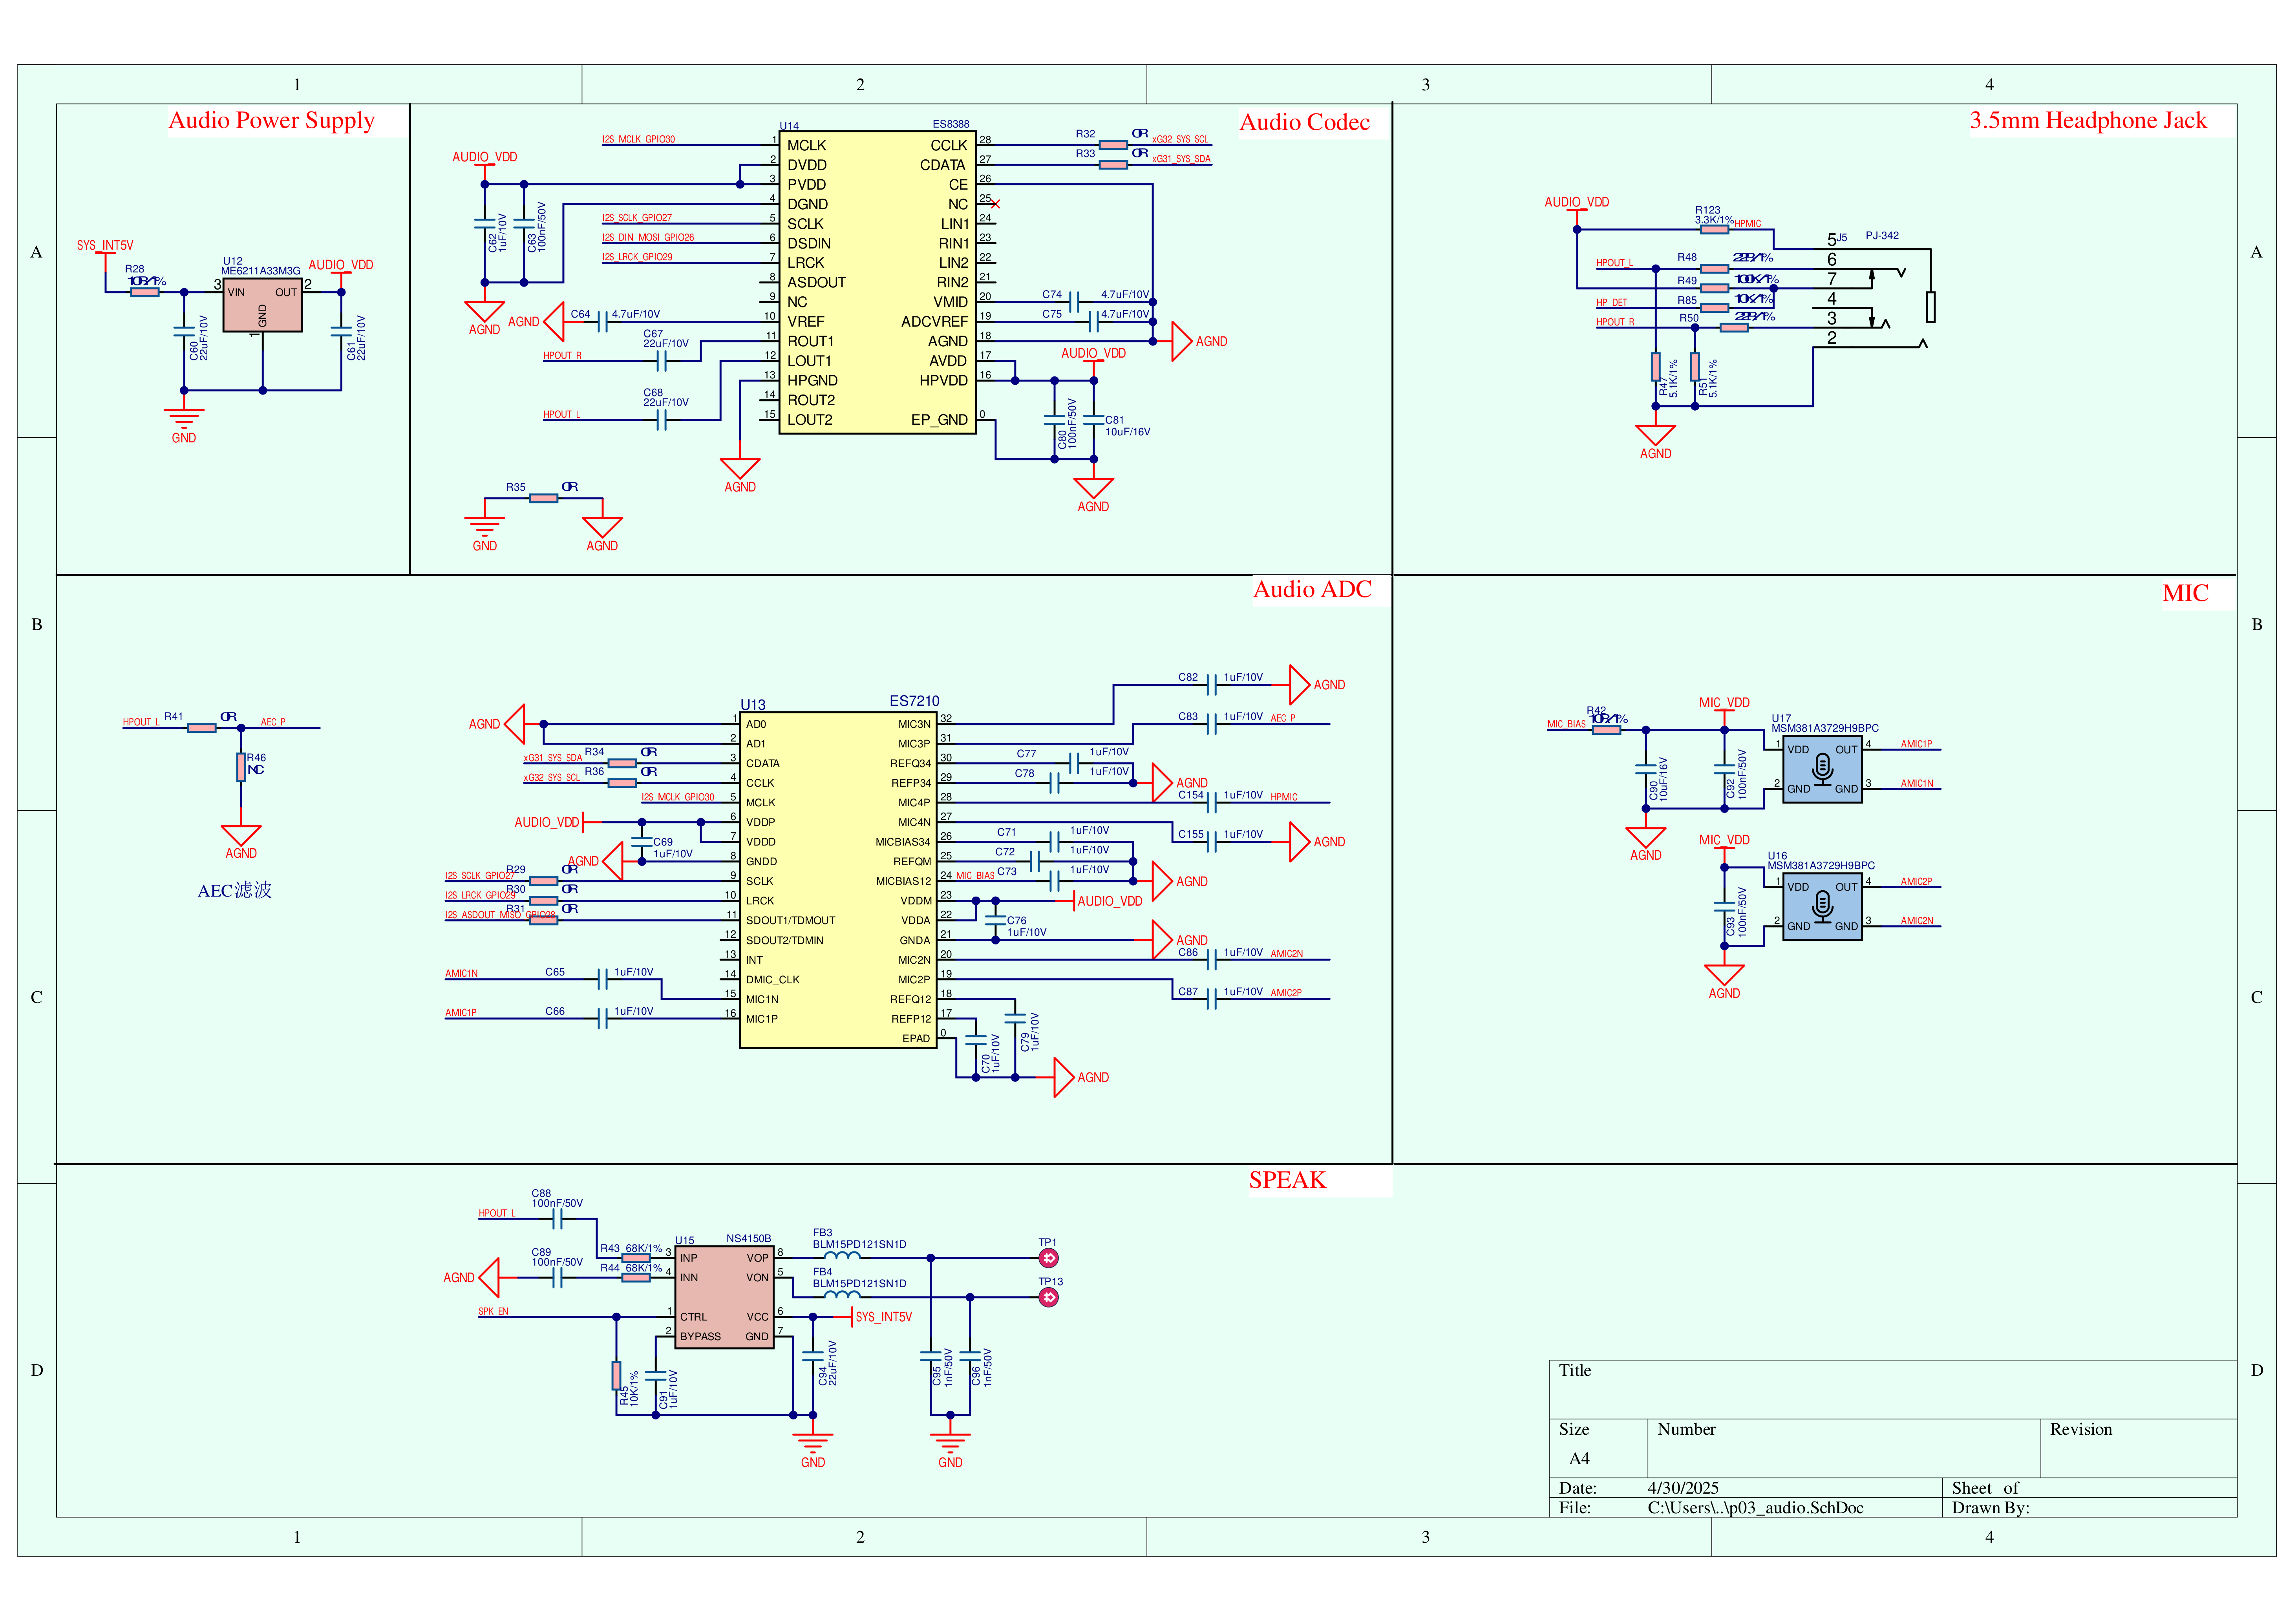The image size is (2296, 1622).
Task: Select capacitor C61 22uF/10V
Action: pyautogui.click(x=341, y=331)
